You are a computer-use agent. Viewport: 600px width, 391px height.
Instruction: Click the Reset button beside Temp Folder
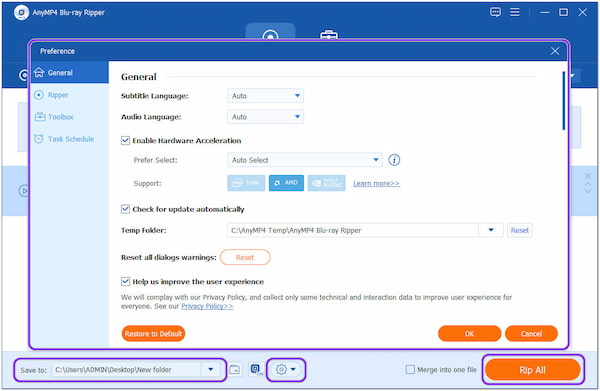520,230
